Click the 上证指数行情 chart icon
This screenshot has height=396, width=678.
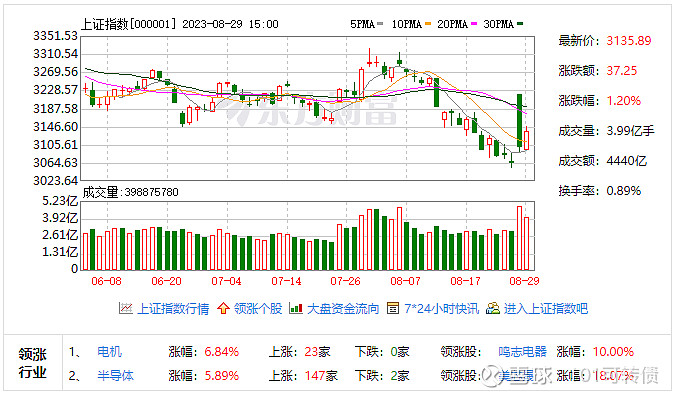125,308
